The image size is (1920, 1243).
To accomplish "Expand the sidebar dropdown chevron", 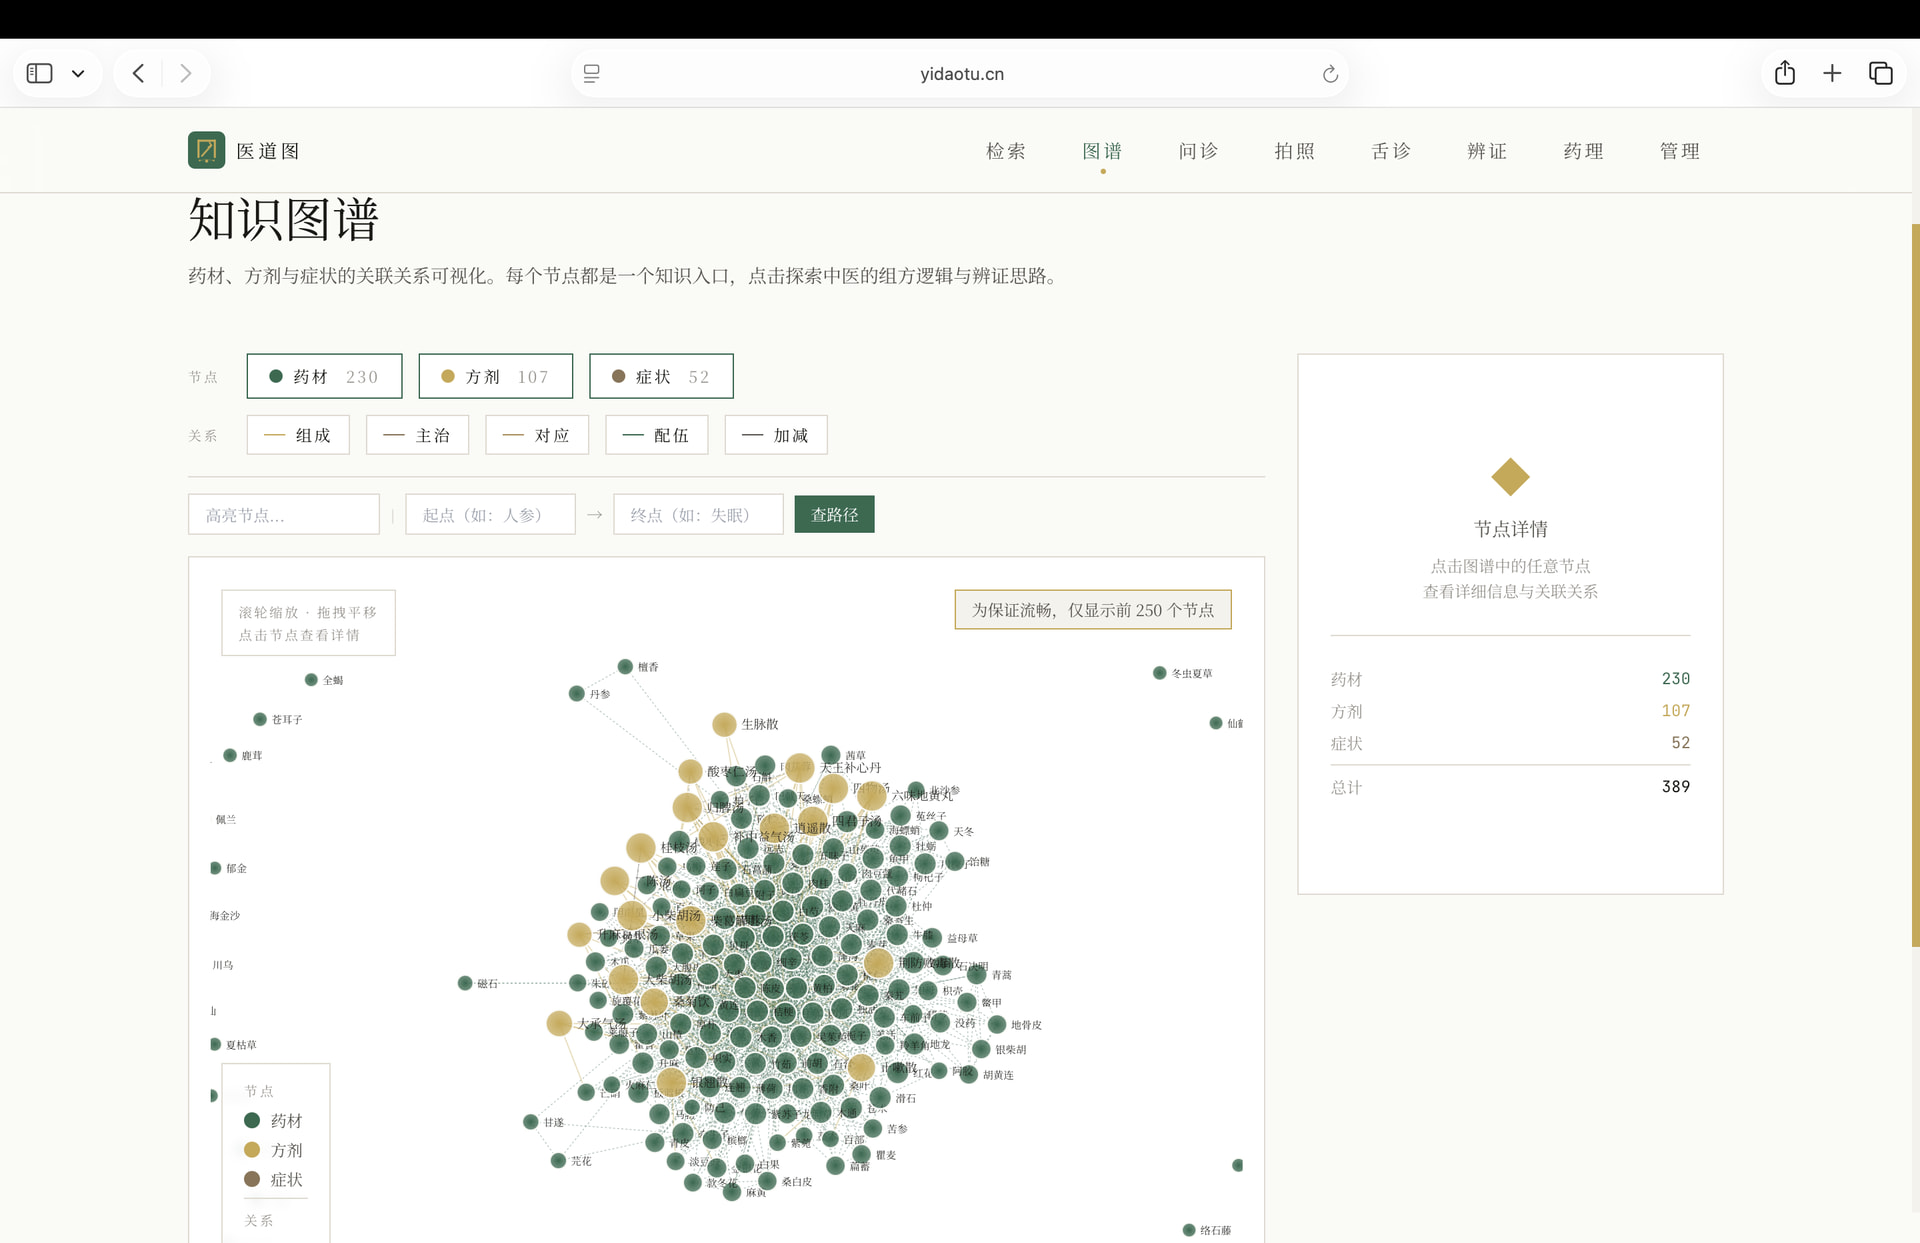I will [78, 73].
